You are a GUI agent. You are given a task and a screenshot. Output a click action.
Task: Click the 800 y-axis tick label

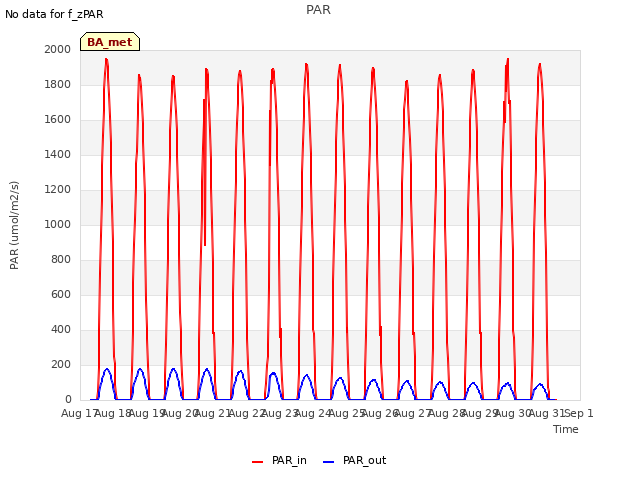61,260
